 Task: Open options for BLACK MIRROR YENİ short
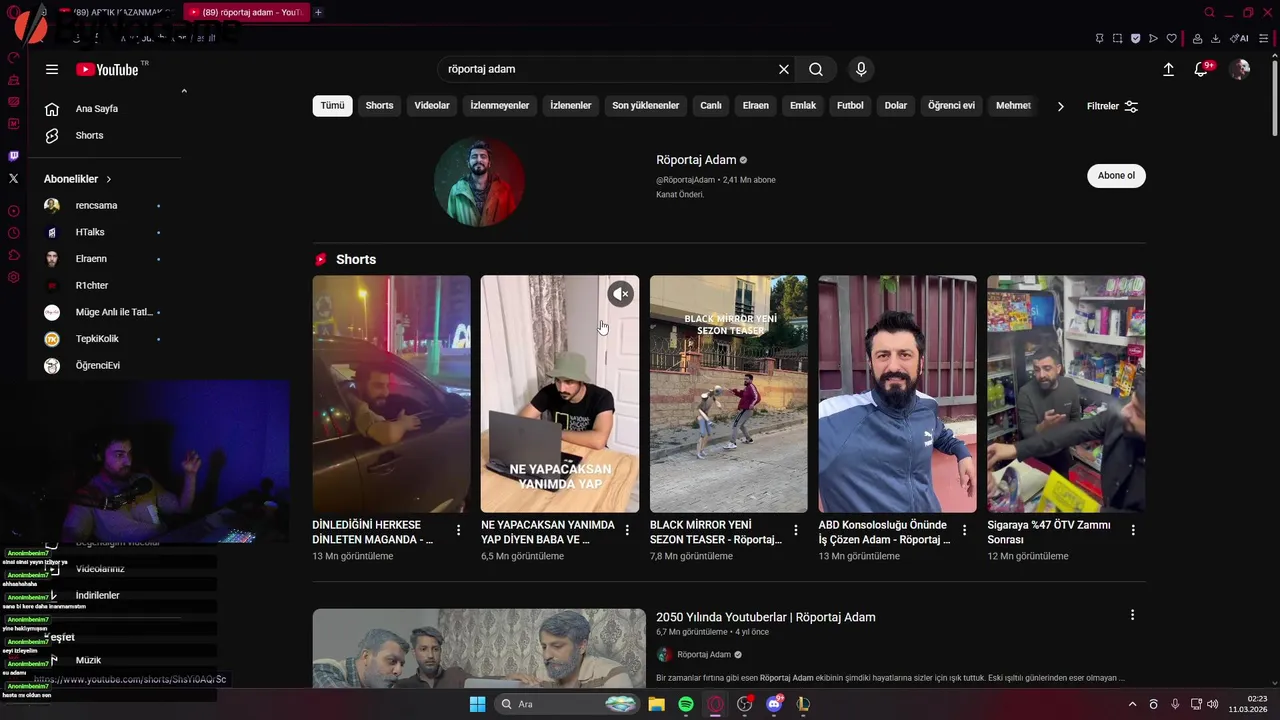(796, 530)
